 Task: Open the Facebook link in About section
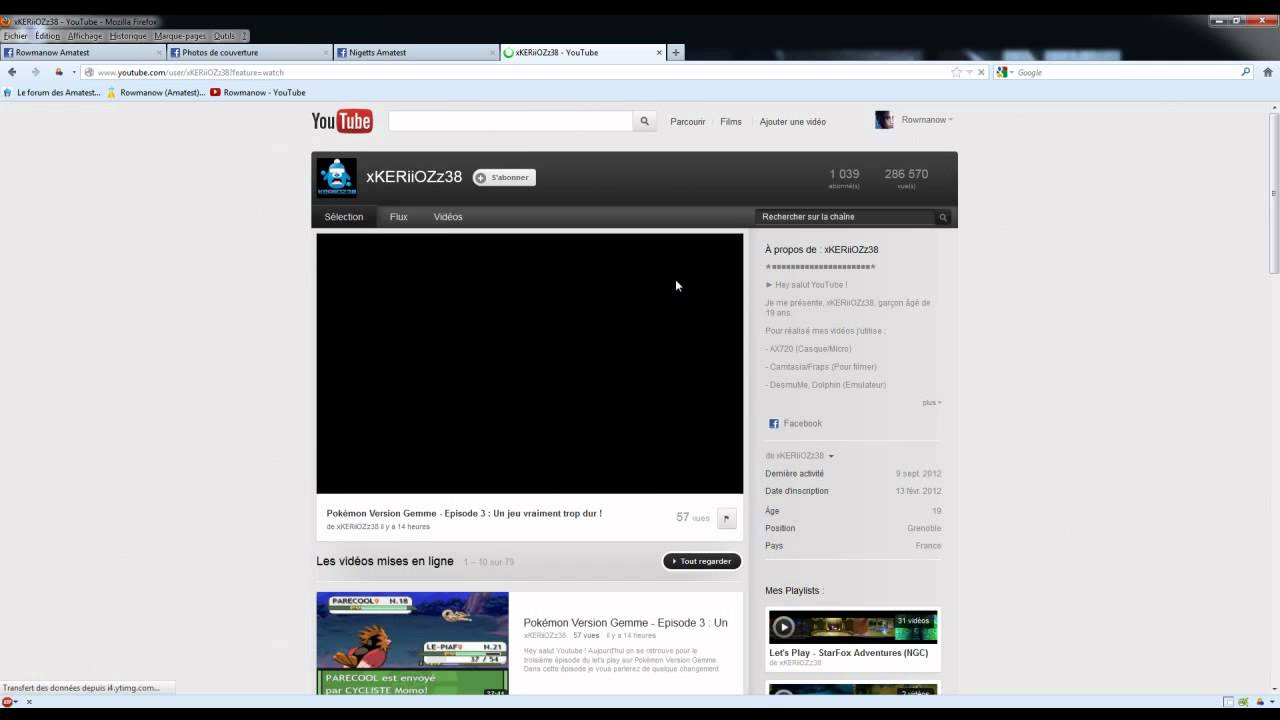pos(803,424)
